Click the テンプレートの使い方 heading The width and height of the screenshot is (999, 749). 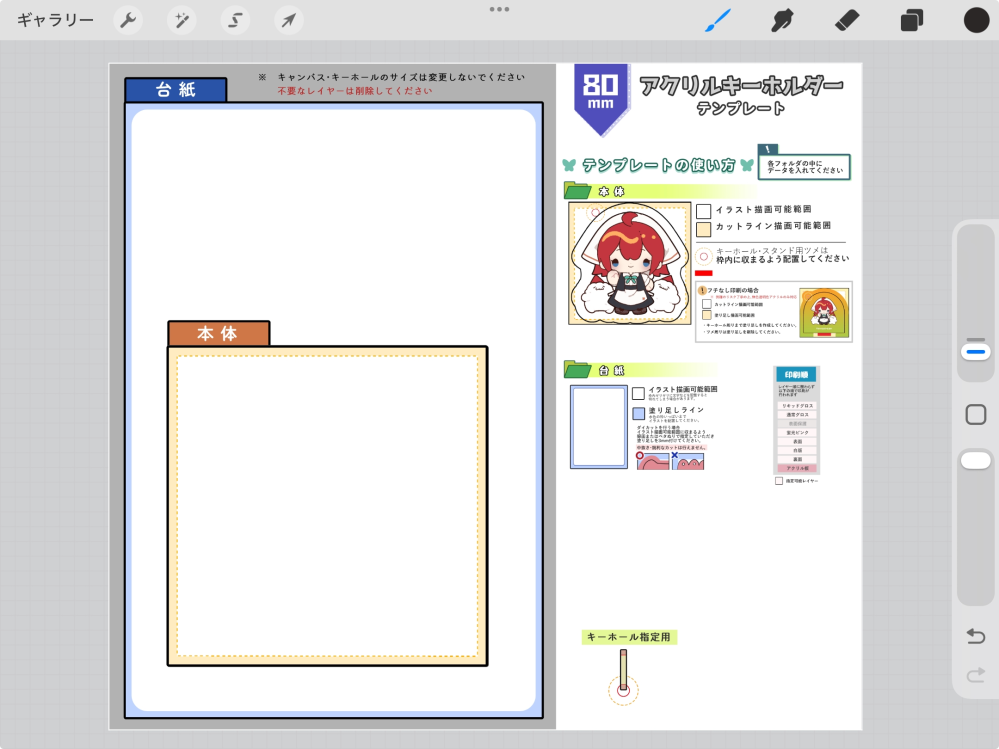[659, 166]
